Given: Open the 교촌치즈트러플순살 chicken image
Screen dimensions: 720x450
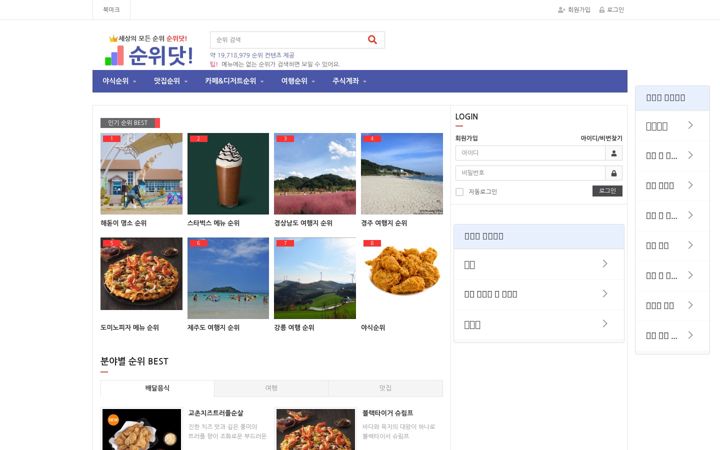Looking at the screenshot, I should pyautogui.click(x=141, y=430).
